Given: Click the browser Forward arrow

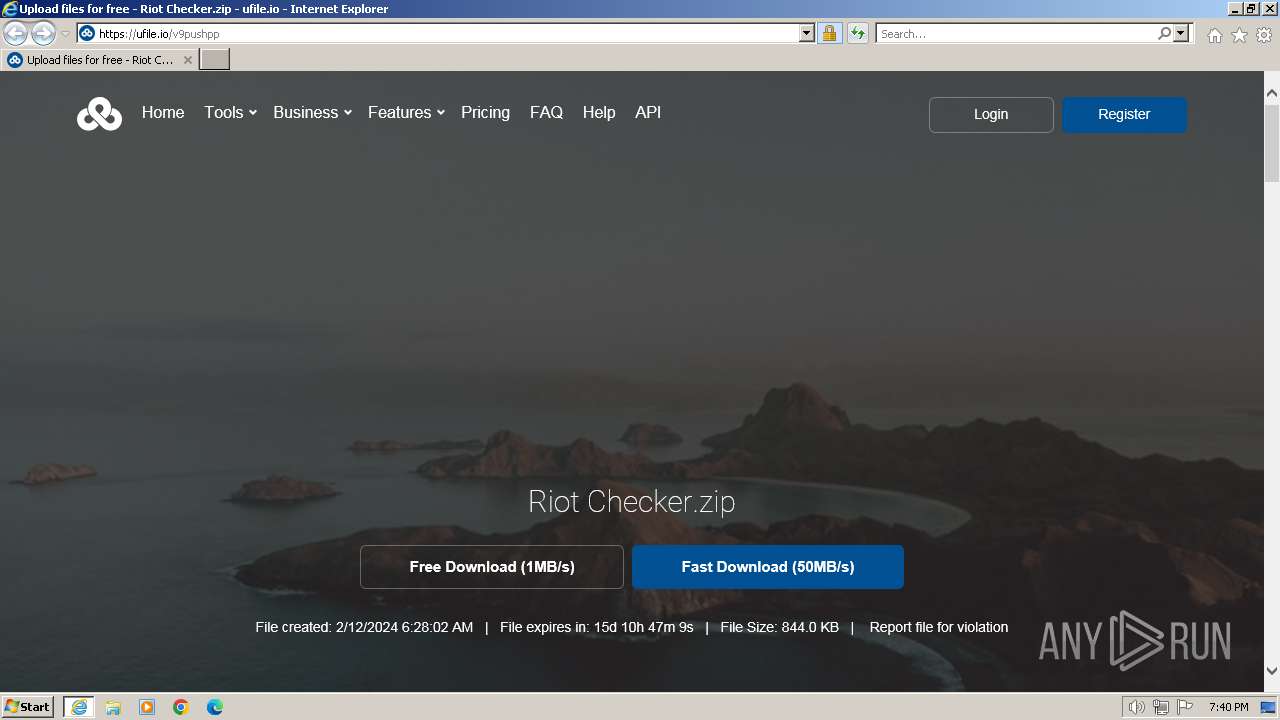Looking at the screenshot, I should [x=43, y=33].
